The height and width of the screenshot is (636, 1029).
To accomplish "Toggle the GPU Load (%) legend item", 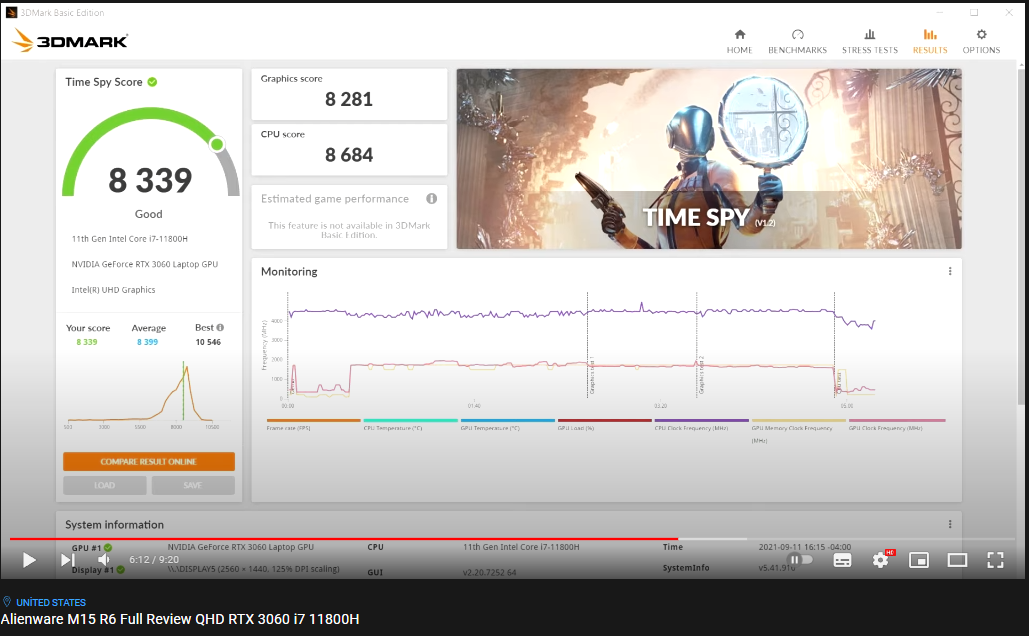I will pos(604,424).
